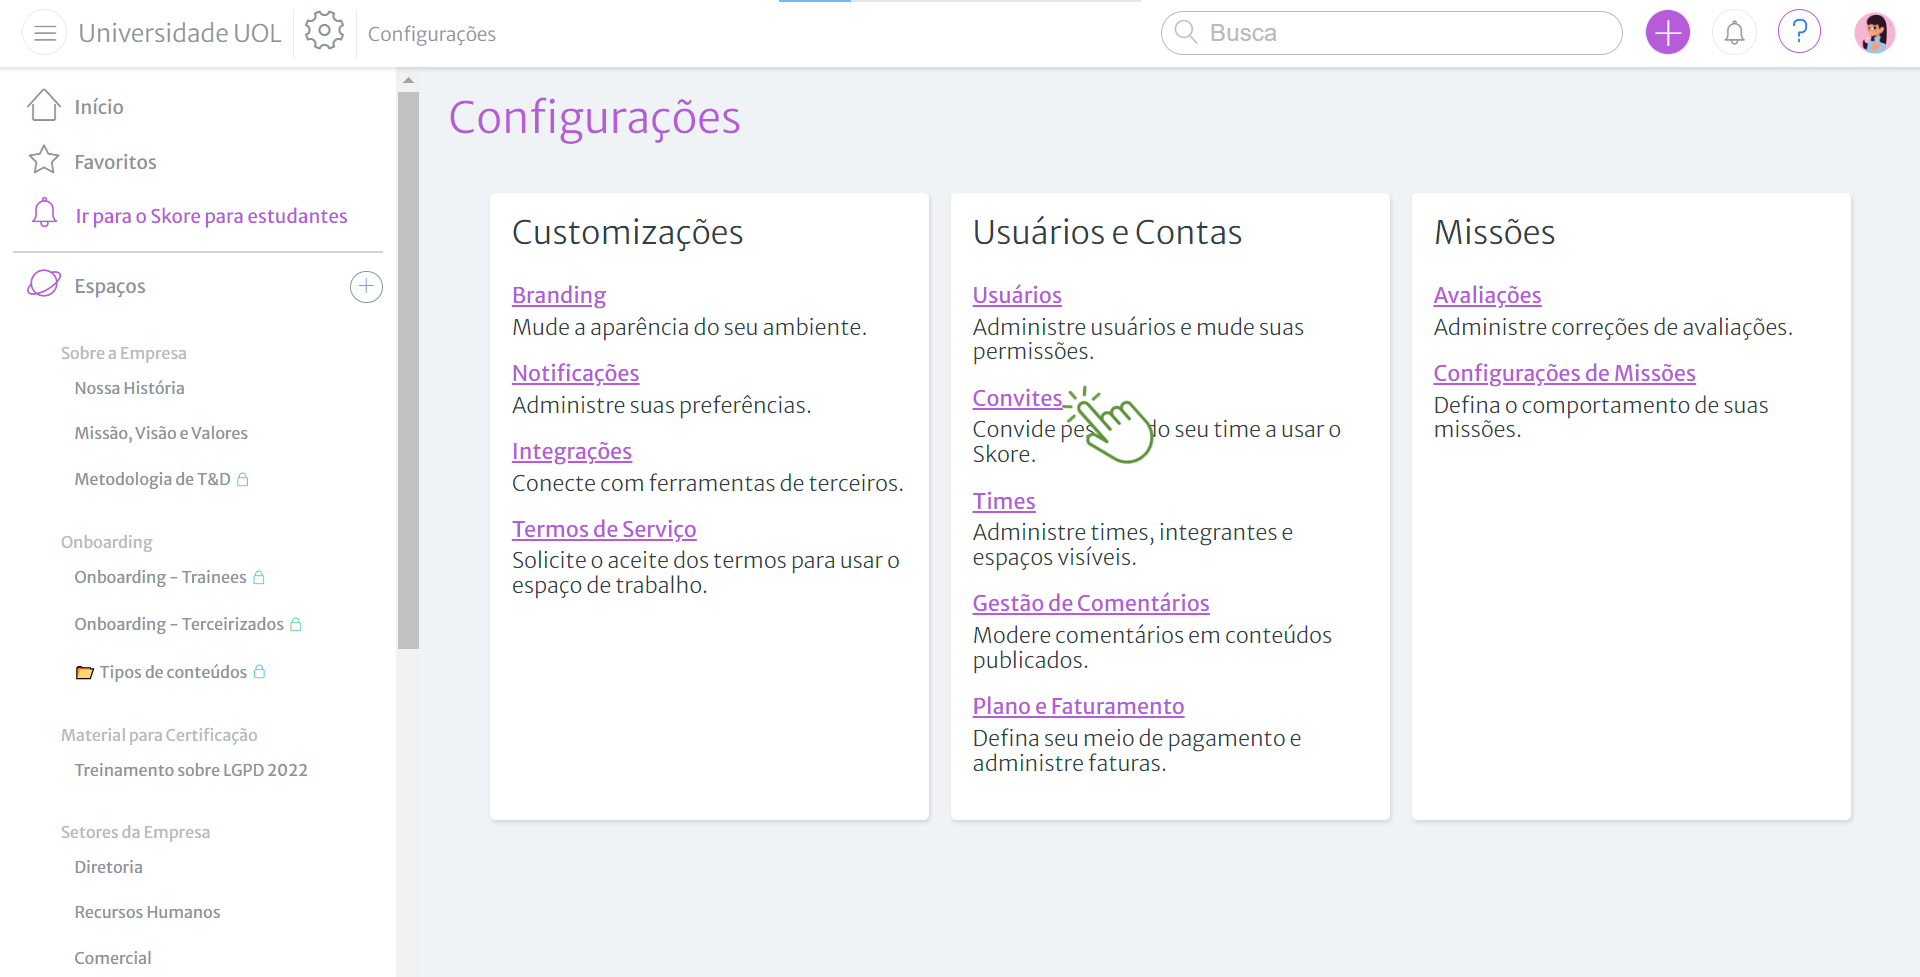This screenshot has width=1920, height=977.
Task: Open Favoritos in sidebar
Action: click(x=115, y=162)
